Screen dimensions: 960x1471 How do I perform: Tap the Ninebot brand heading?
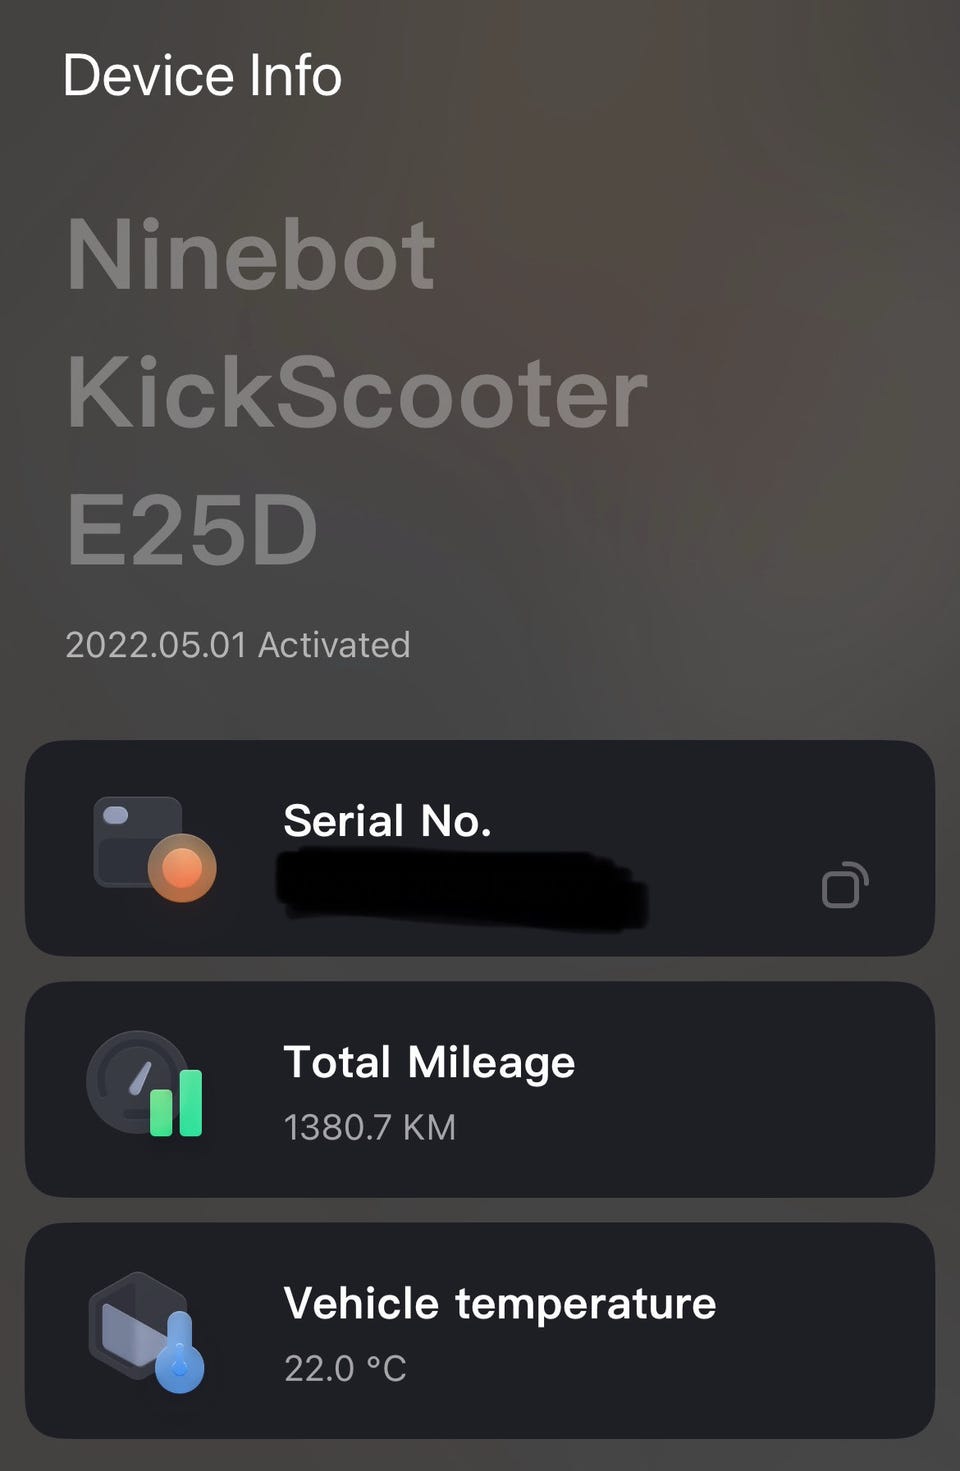point(251,256)
